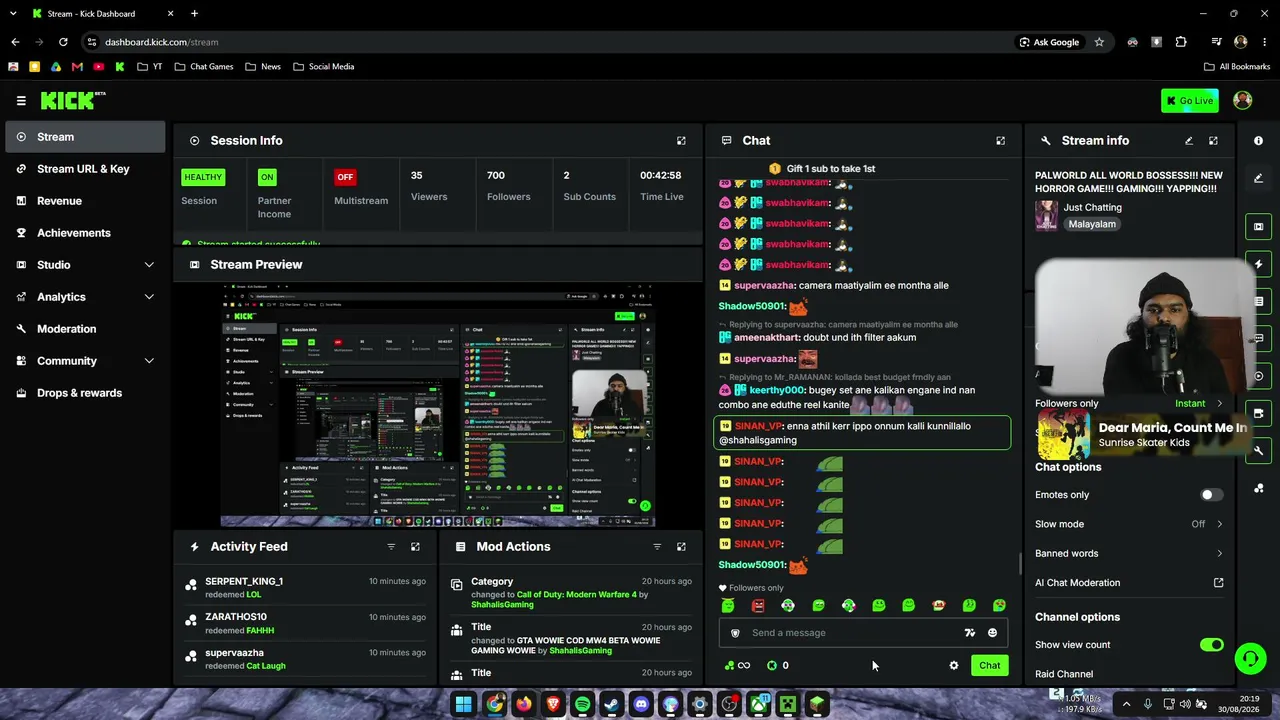Click the Just Chatting category label
Screen dimensions: 1280x720
point(1092,208)
